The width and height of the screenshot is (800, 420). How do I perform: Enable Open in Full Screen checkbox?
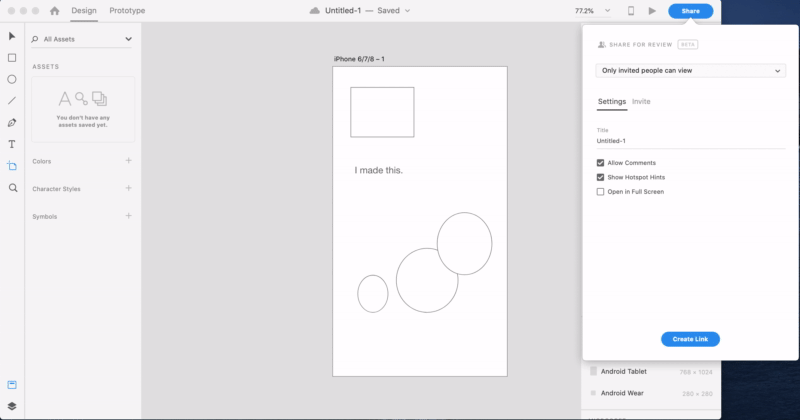pos(601,192)
